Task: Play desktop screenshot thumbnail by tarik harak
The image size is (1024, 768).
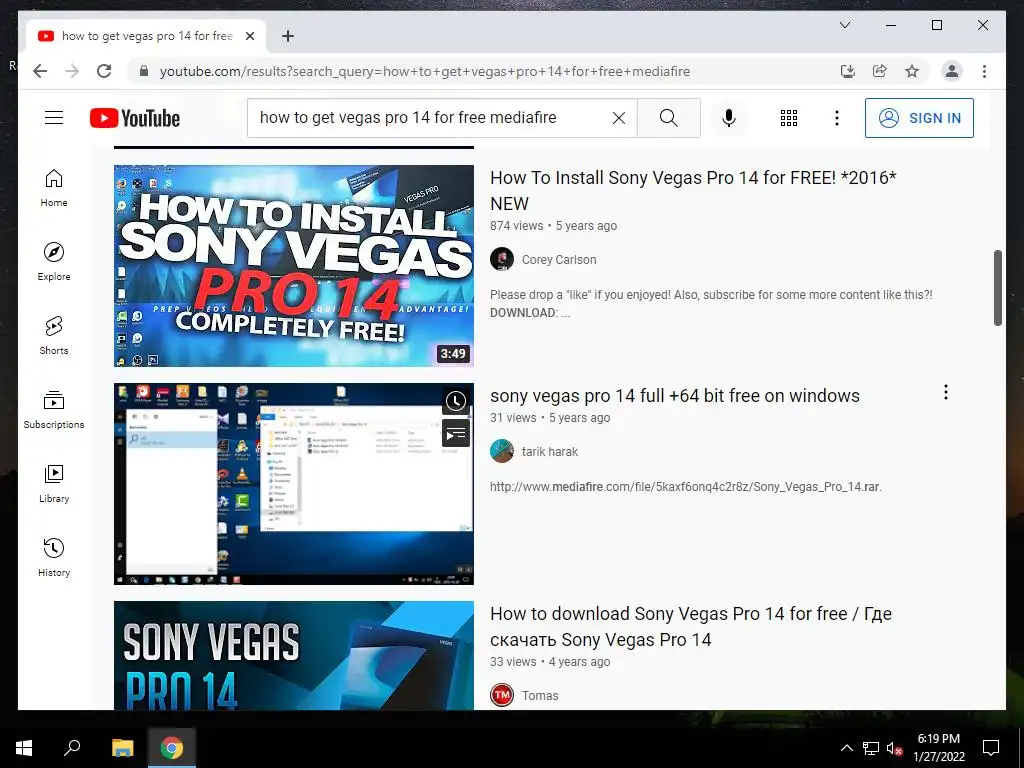Action: click(294, 484)
